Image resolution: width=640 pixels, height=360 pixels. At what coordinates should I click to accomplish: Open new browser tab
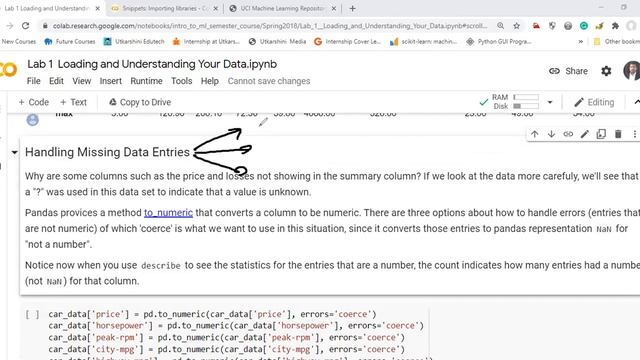352,8
